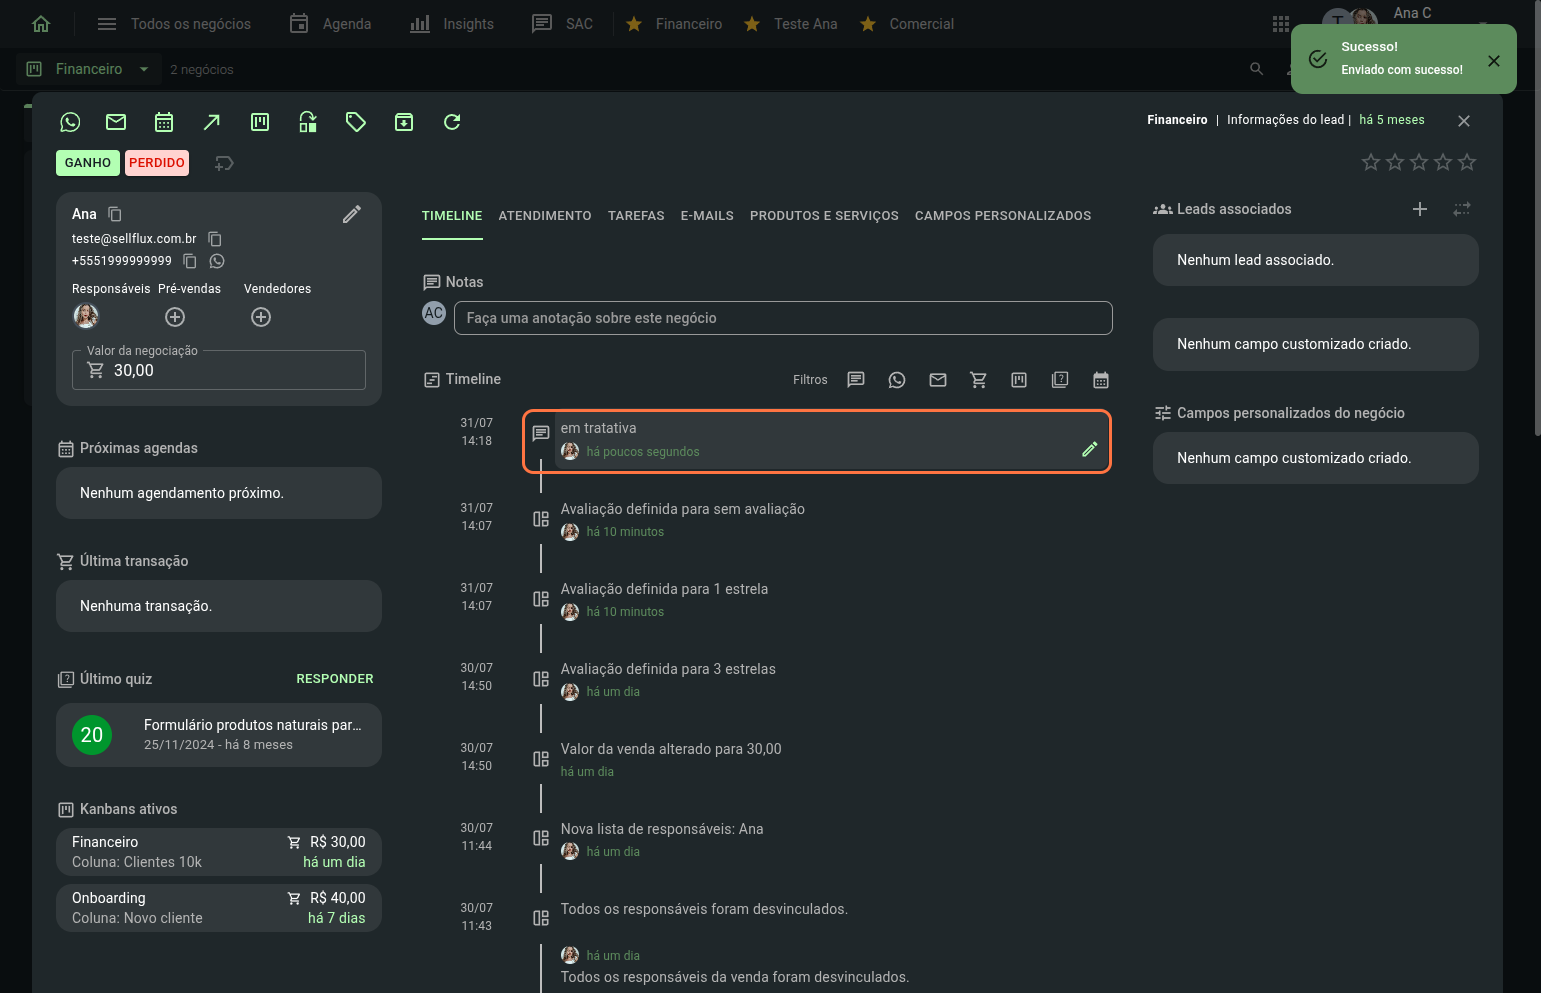Copy the phone number +5551999999999
The image size is (1541, 993).
click(190, 261)
